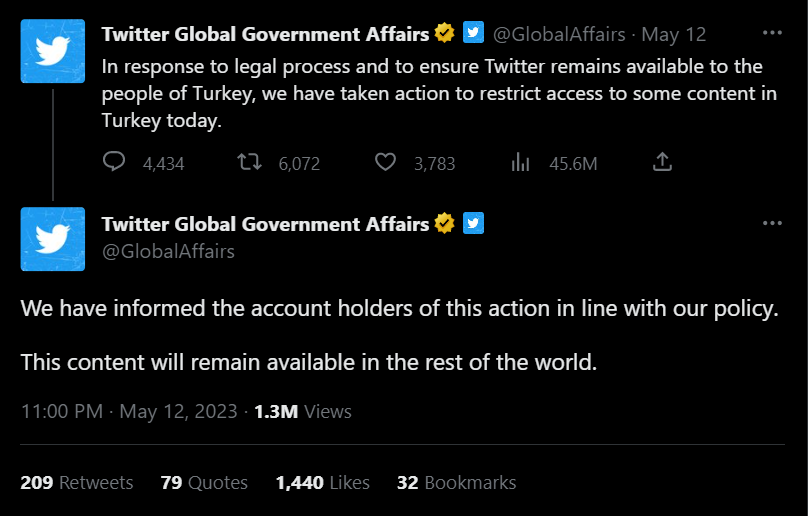Click blue Twitter affiliate badge on second tweet

pos(474,223)
